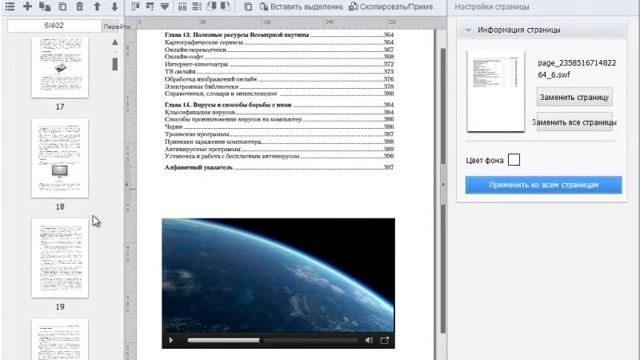Click the 'Алфавитный указатель' contents line

[198, 167]
